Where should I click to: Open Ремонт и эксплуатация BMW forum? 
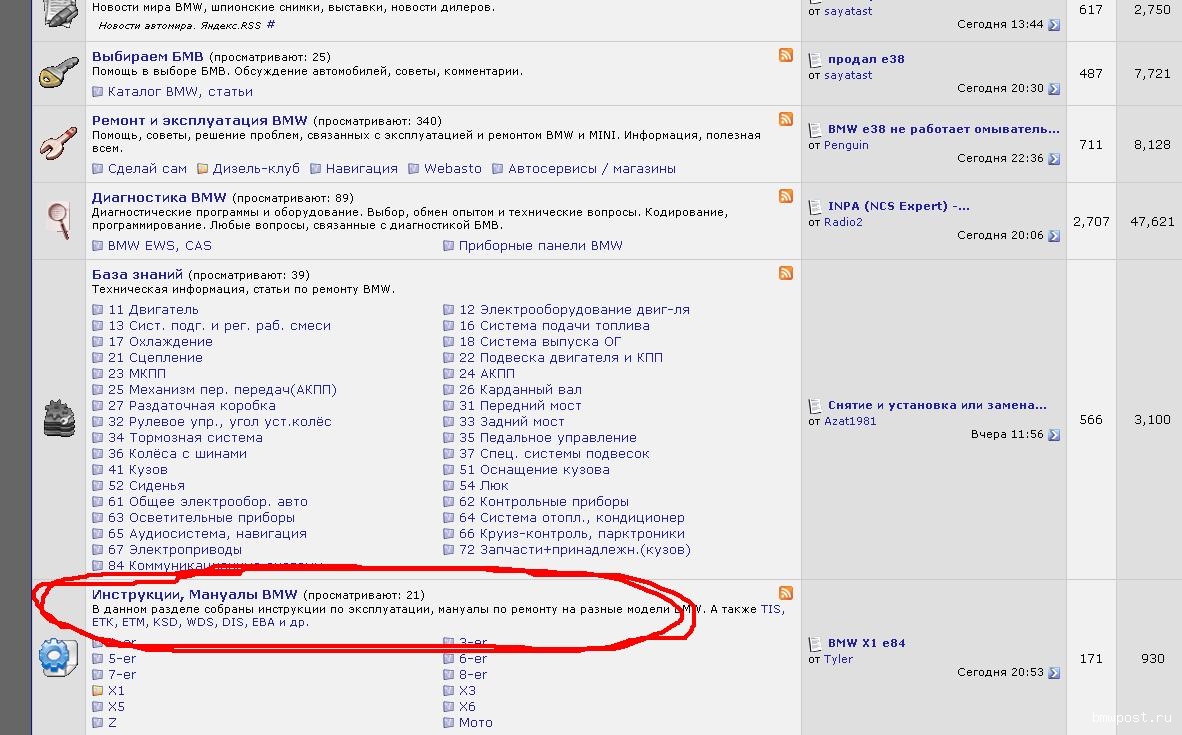pyautogui.click(x=199, y=121)
